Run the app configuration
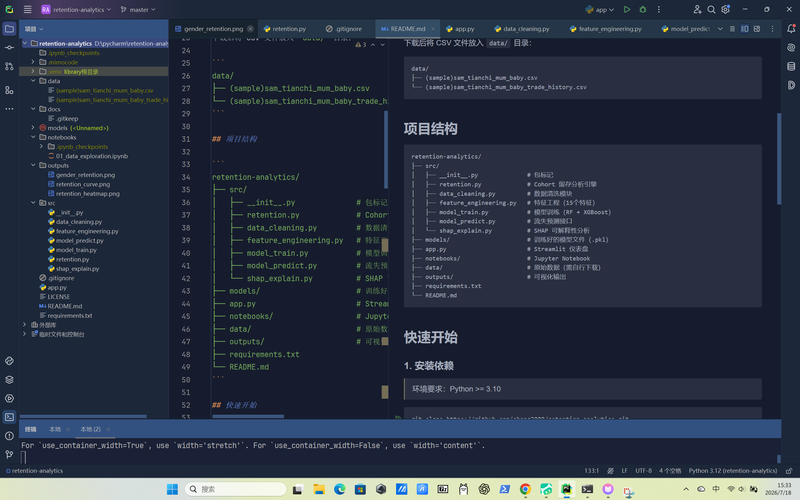This screenshot has height=500, width=800. point(627,9)
